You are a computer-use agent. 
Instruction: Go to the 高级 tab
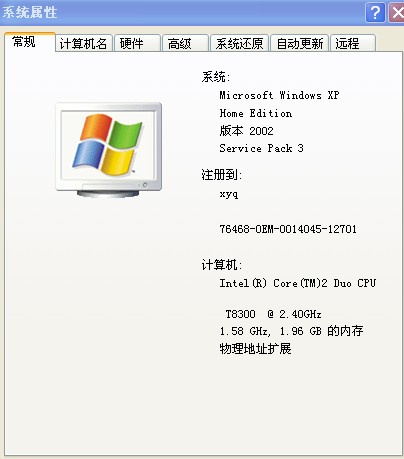(185, 43)
